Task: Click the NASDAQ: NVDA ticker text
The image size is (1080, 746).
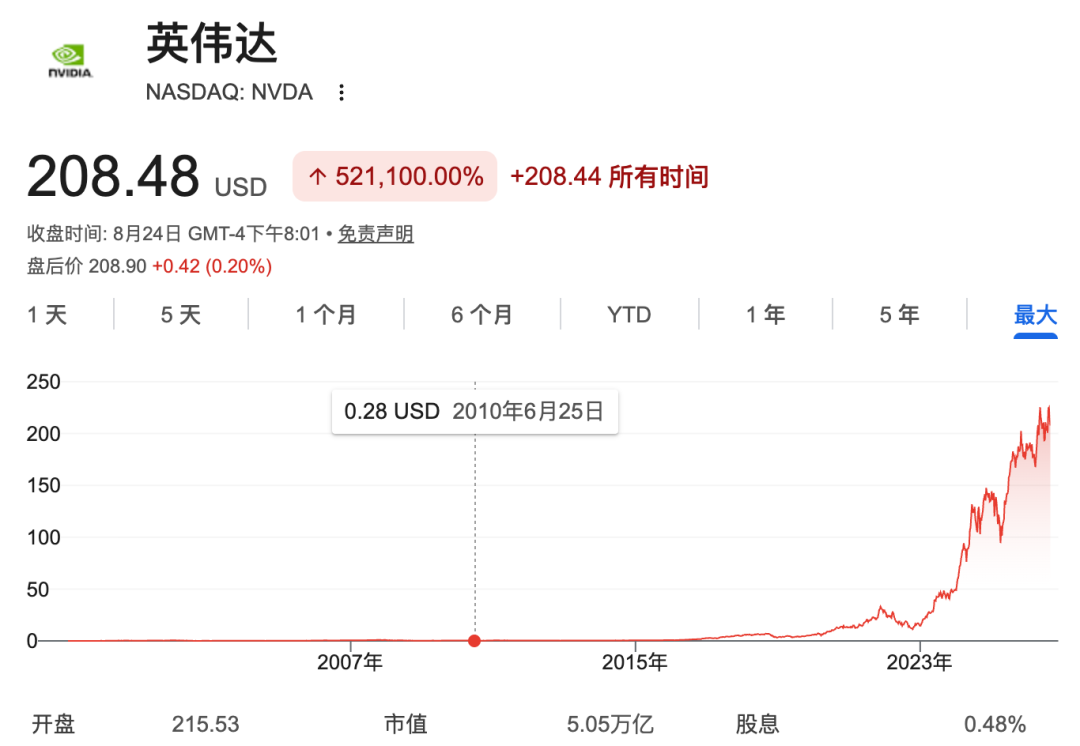Action: click(x=229, y=92)
